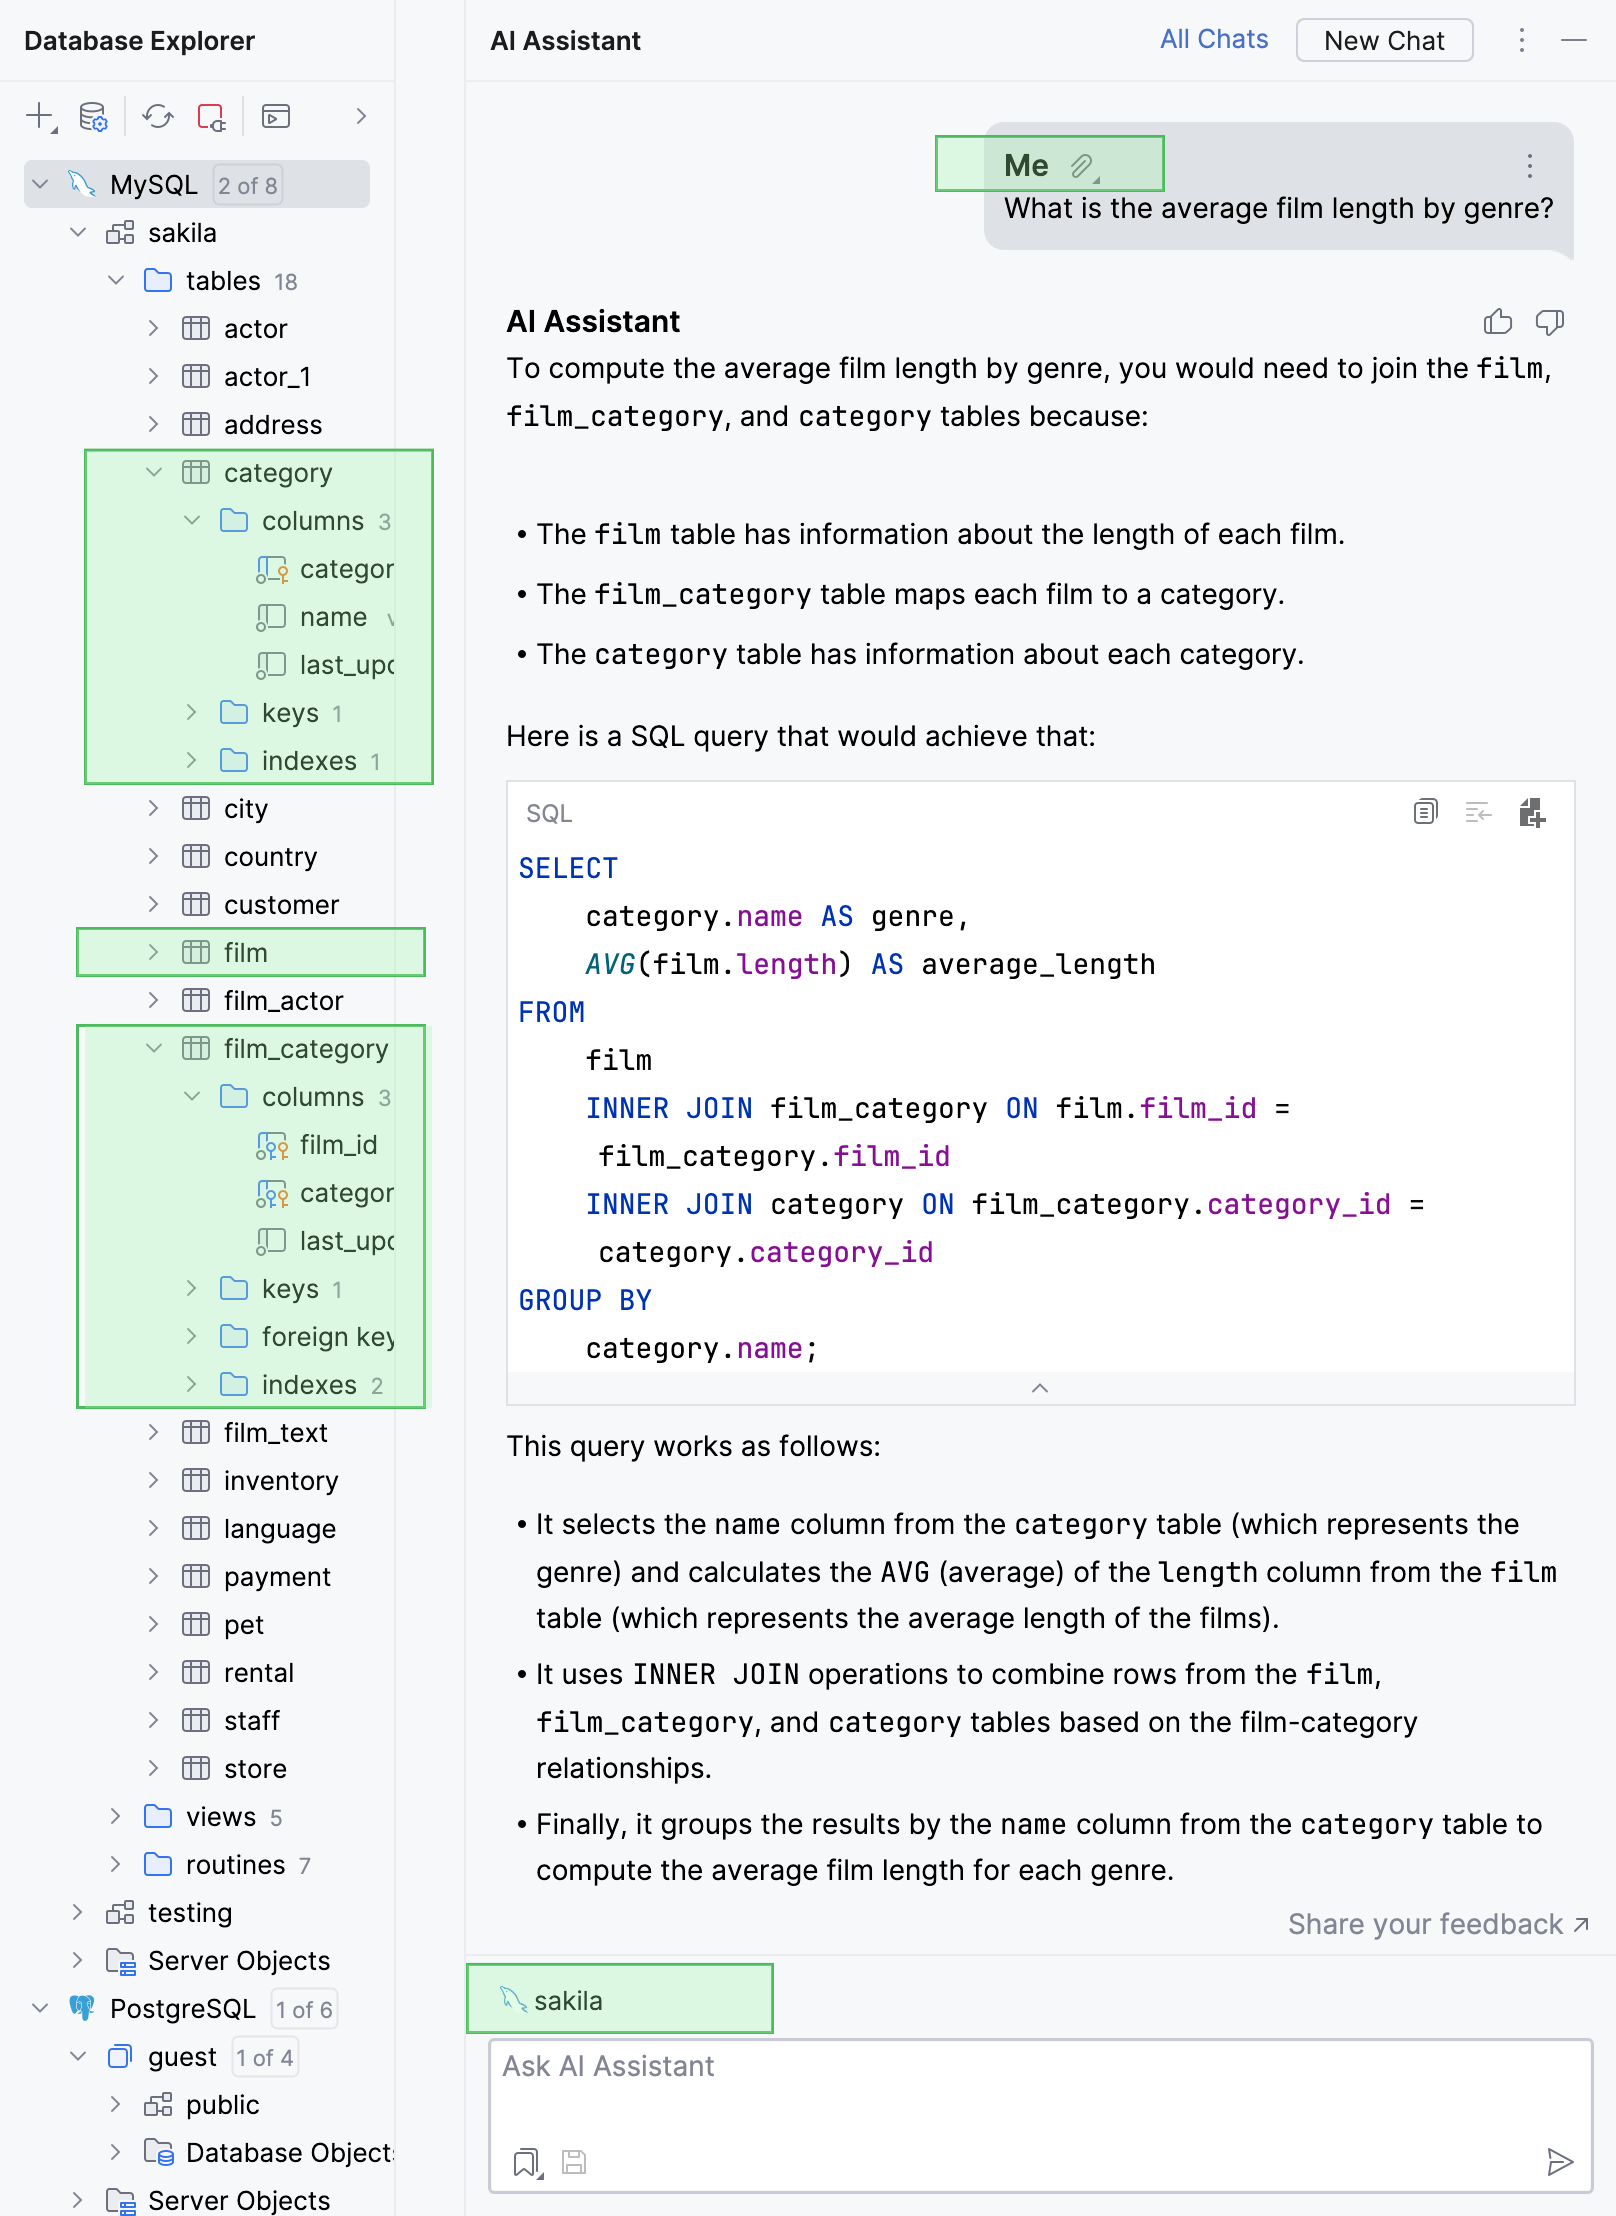Select the staff table
The width and height of the screenshot is (1616, 2216).
coord(252,1721)
